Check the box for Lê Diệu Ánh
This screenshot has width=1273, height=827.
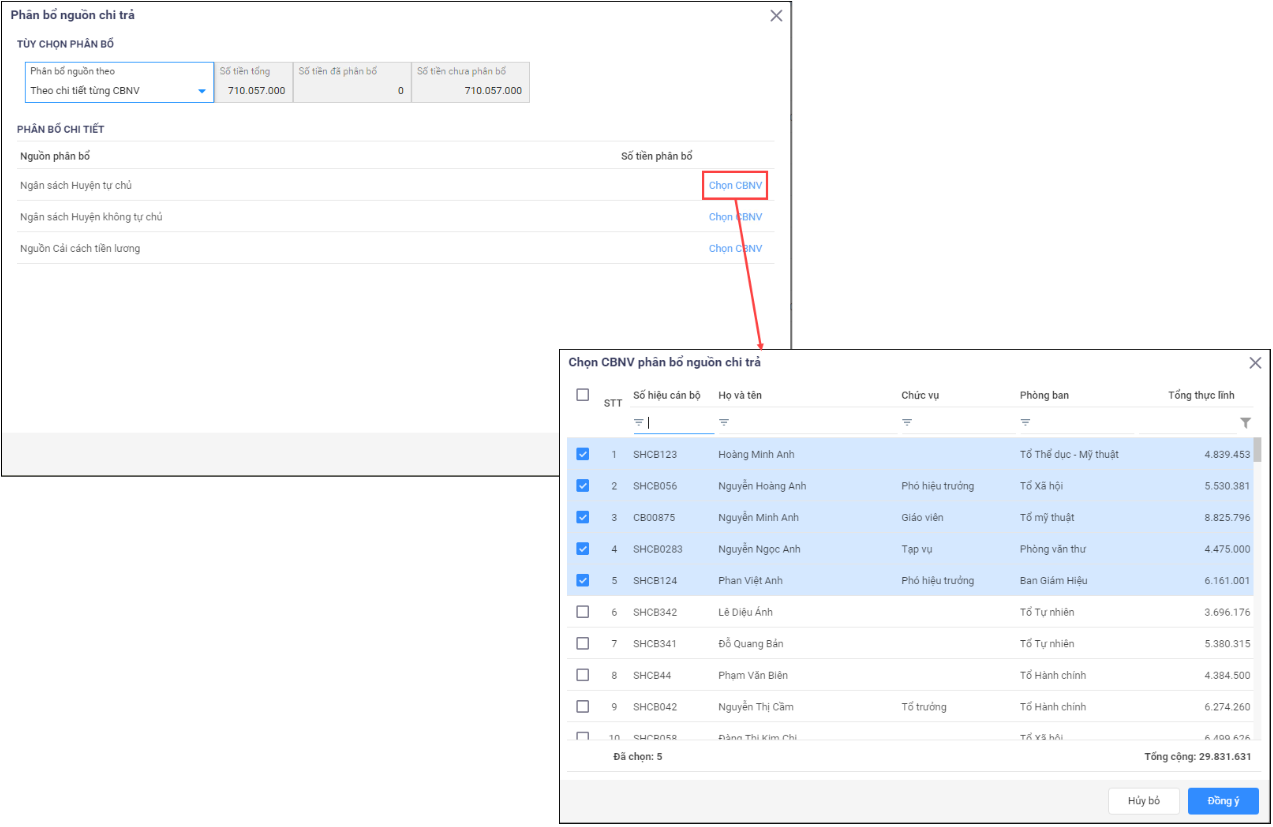tap(583, 612)
